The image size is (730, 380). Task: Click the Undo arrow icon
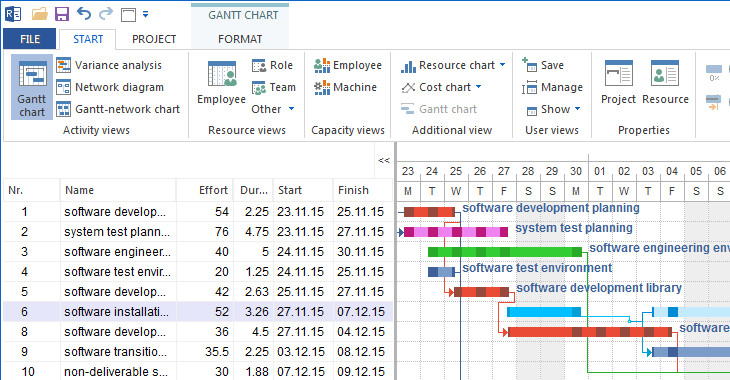pyautogui.click(x=84, y=14)
